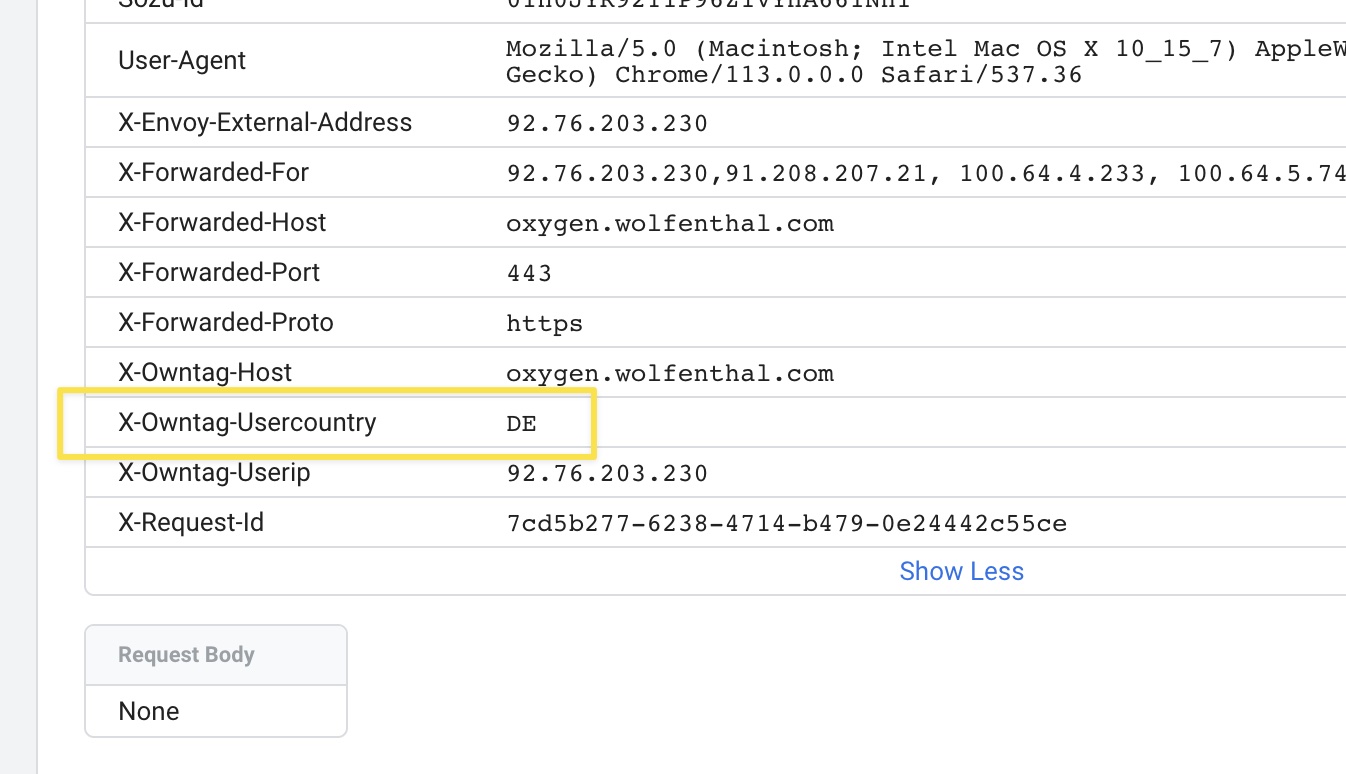1346x774 pixels.
Task: Click the X-Forwarded-Host label
Action: click(x=222, y=222)
